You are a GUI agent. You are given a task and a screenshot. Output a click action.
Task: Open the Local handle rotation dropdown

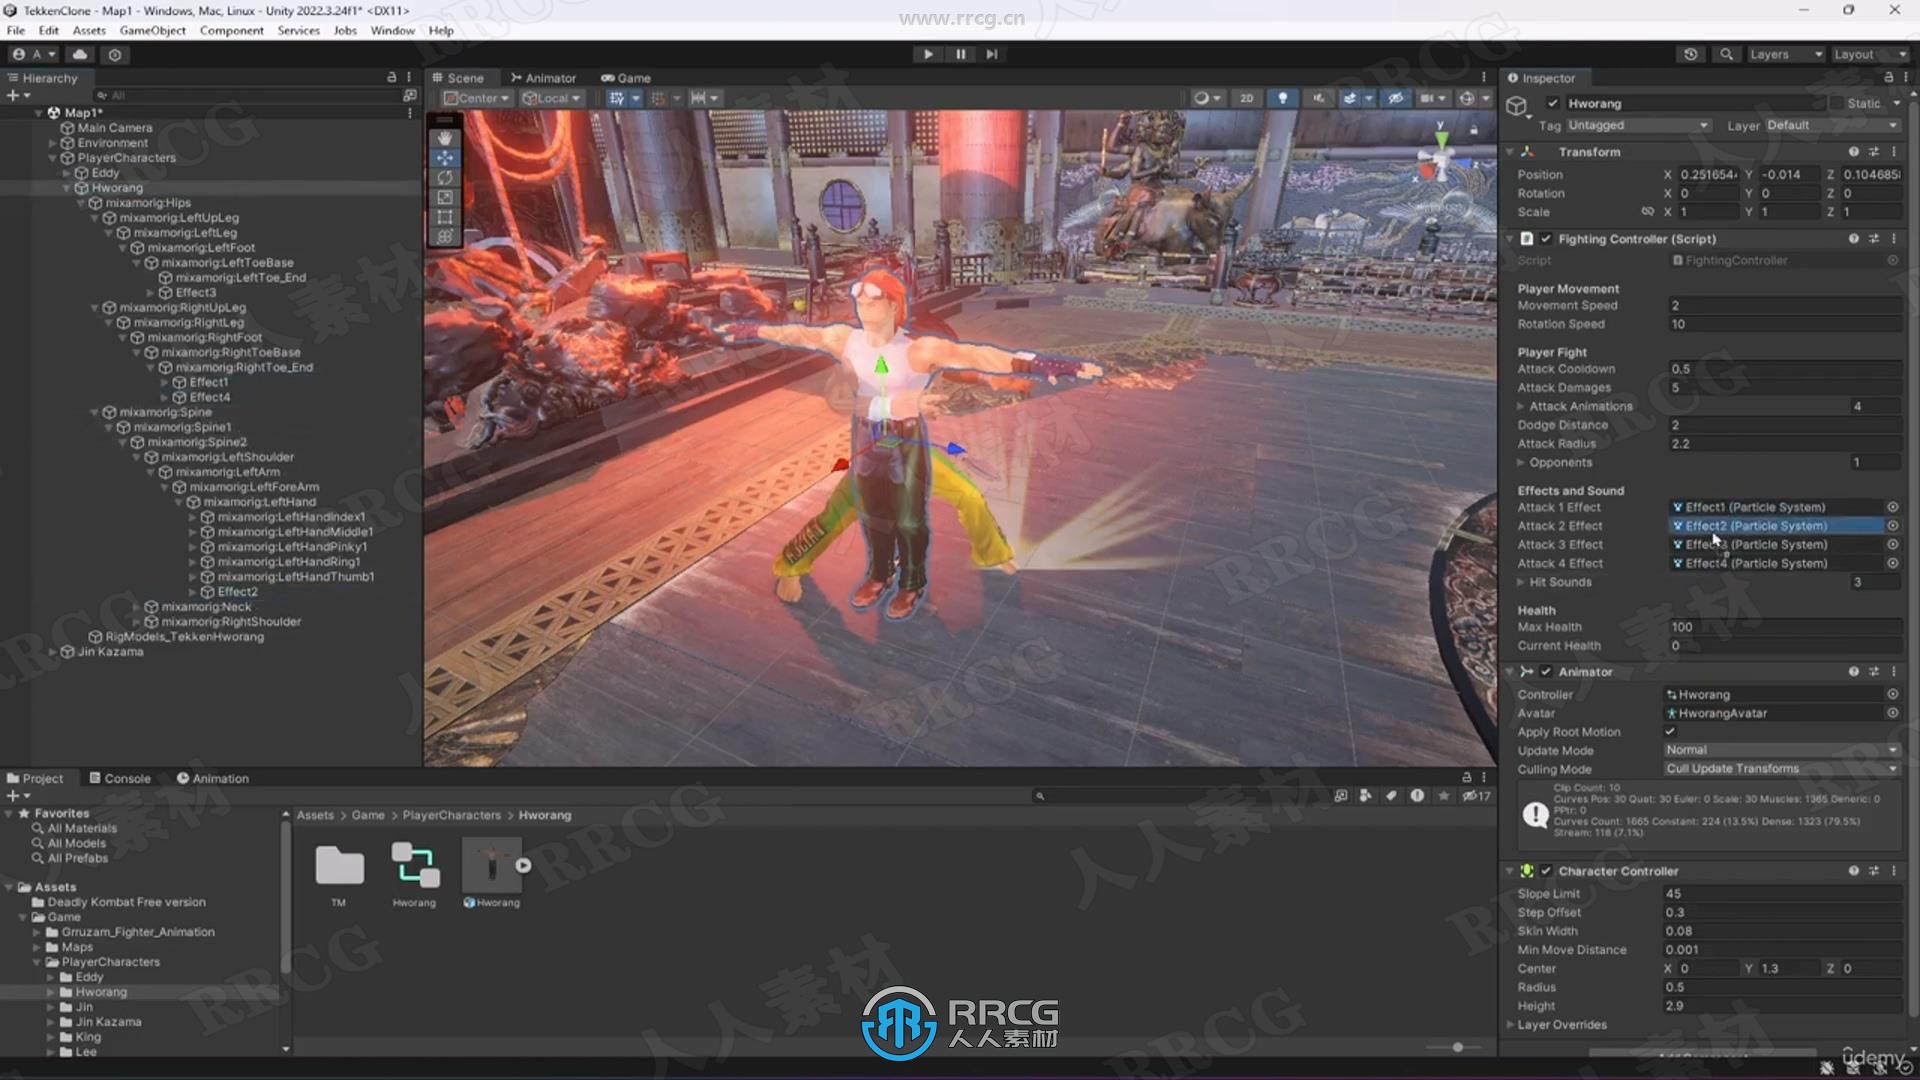click(x=552, y=98)
